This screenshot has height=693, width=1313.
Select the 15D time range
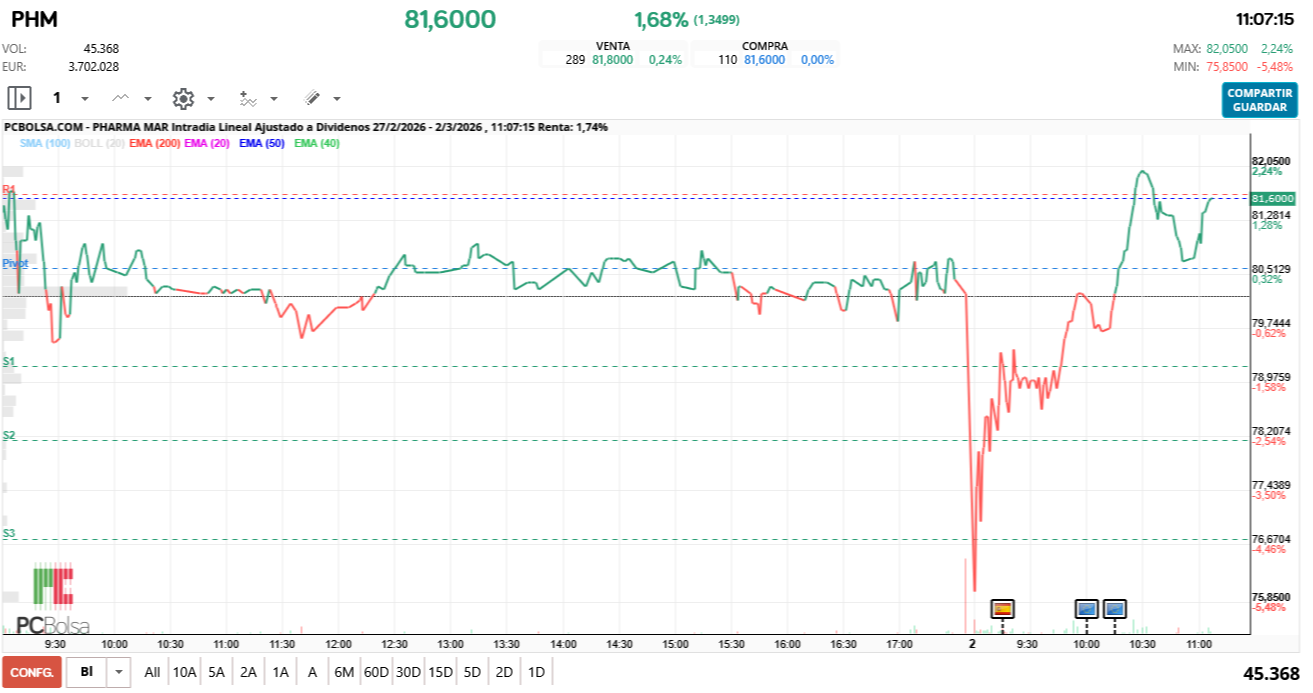(440, 672)
